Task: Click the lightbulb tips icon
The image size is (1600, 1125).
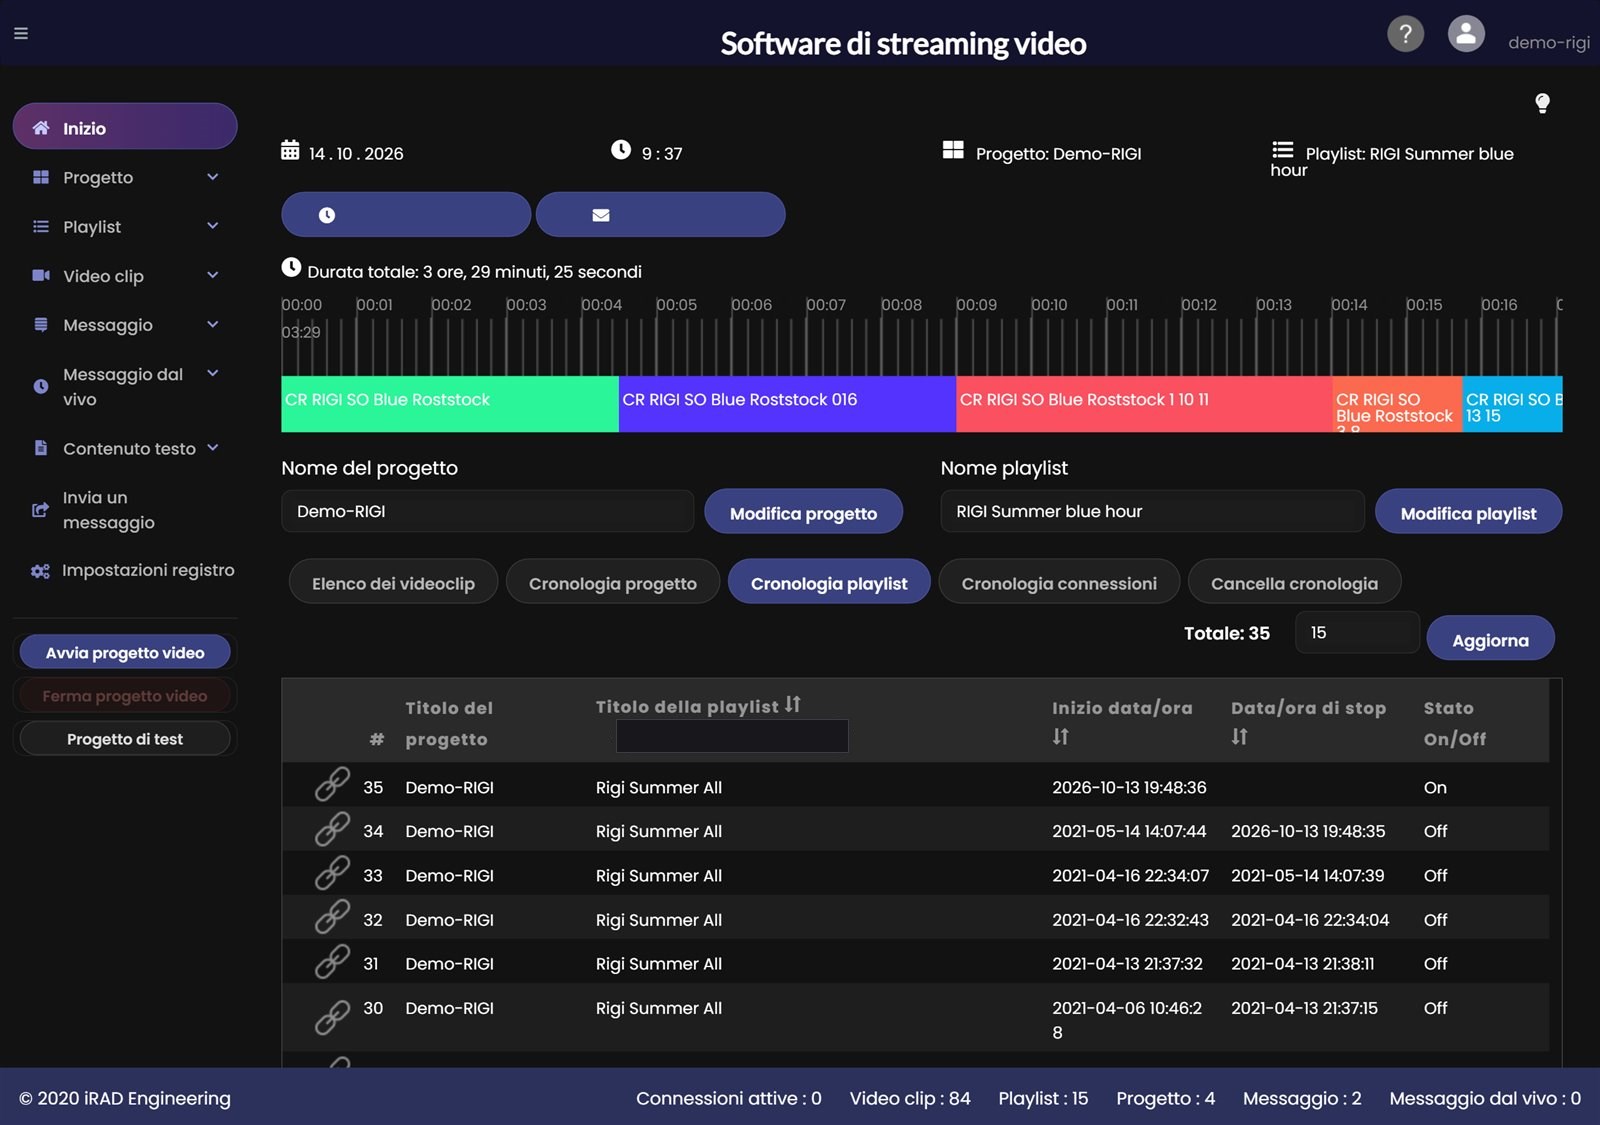Action: click(1542, 103)
